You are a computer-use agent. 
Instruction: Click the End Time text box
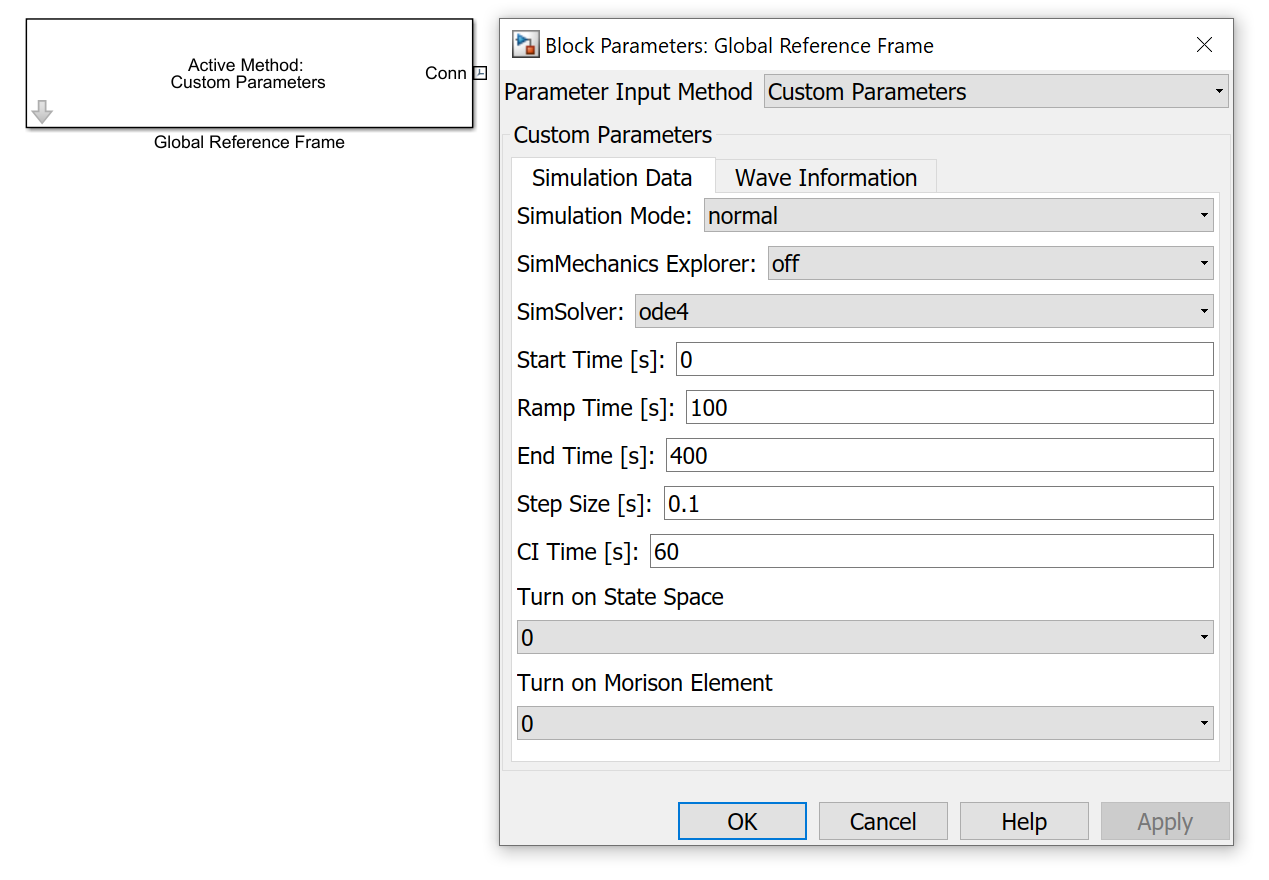(x=939, y=456)
